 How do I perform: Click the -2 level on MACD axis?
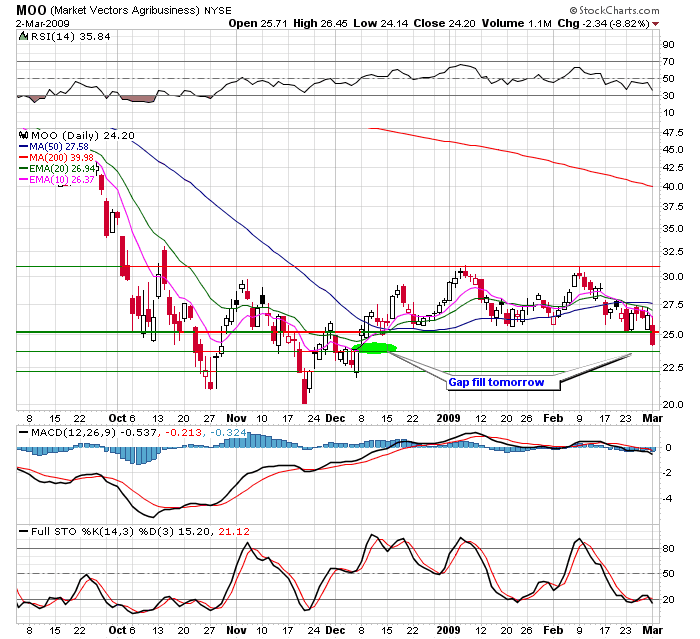[x=668, y=473]
